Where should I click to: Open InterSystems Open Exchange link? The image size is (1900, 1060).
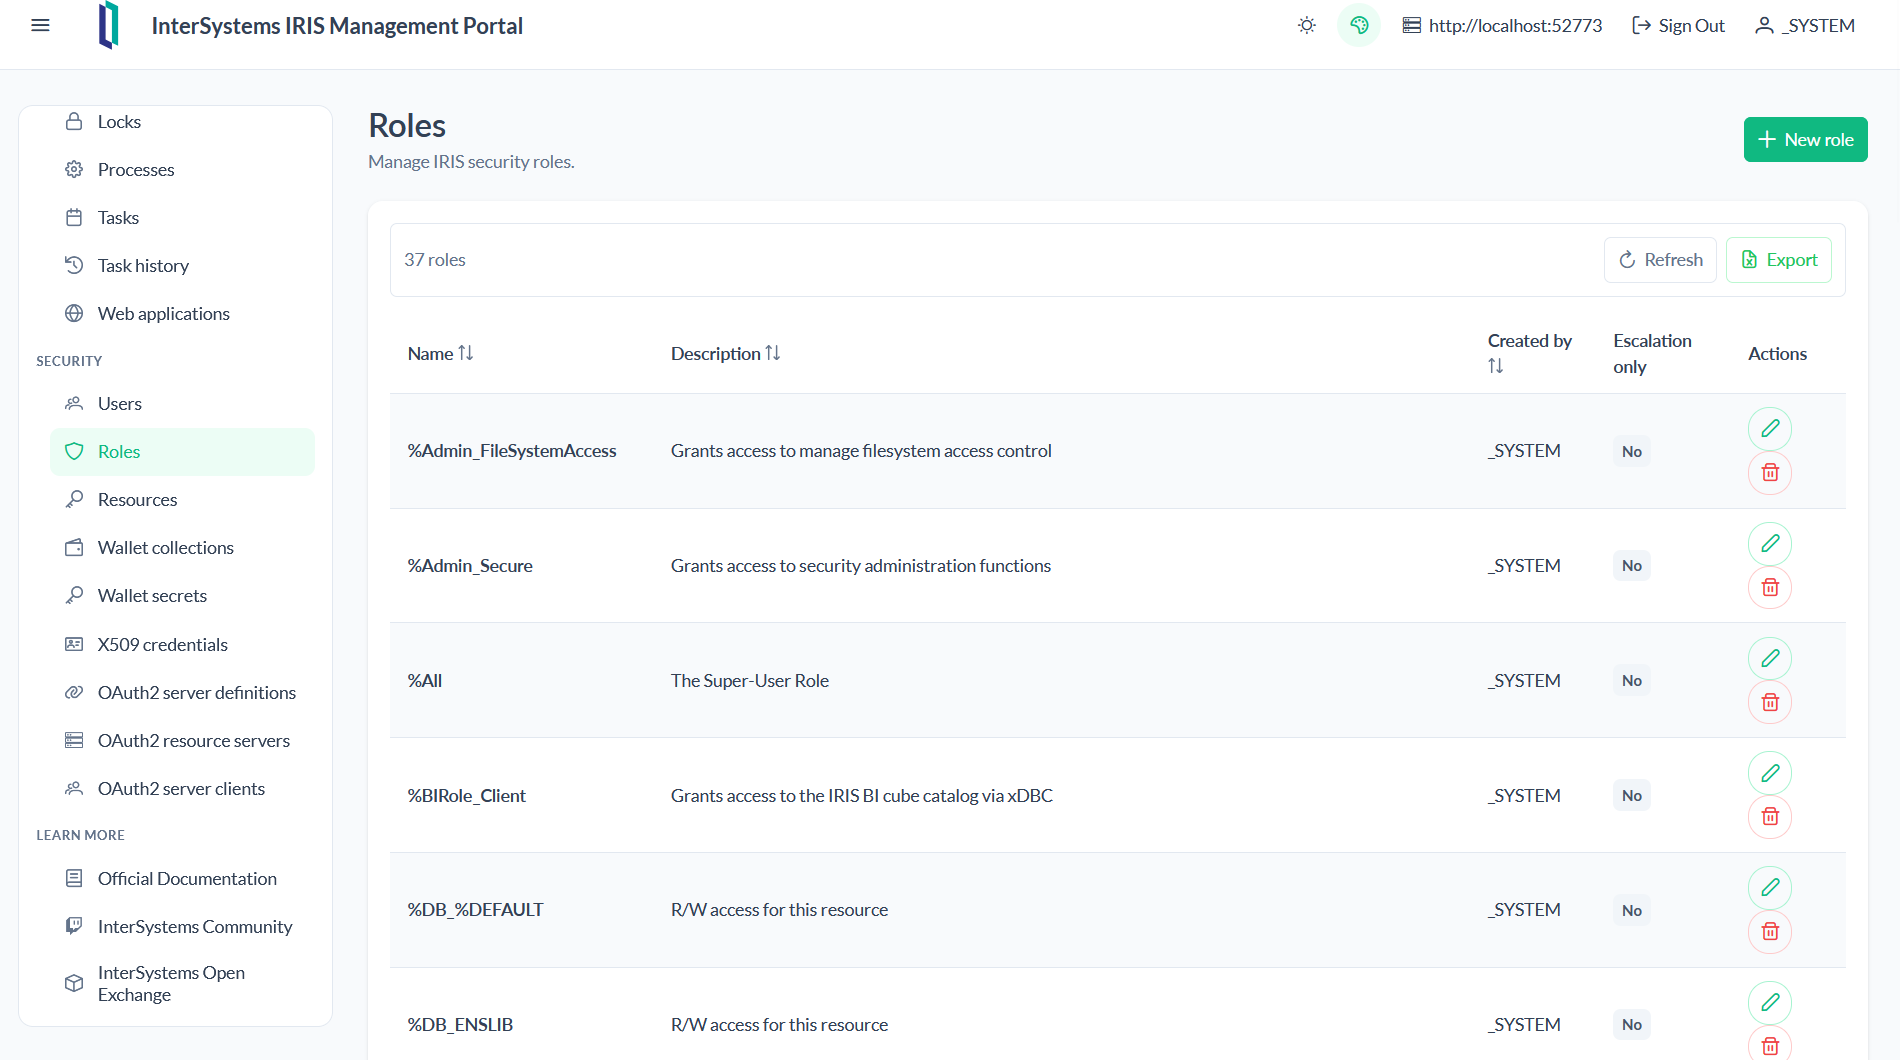click(x=182, y=984)
